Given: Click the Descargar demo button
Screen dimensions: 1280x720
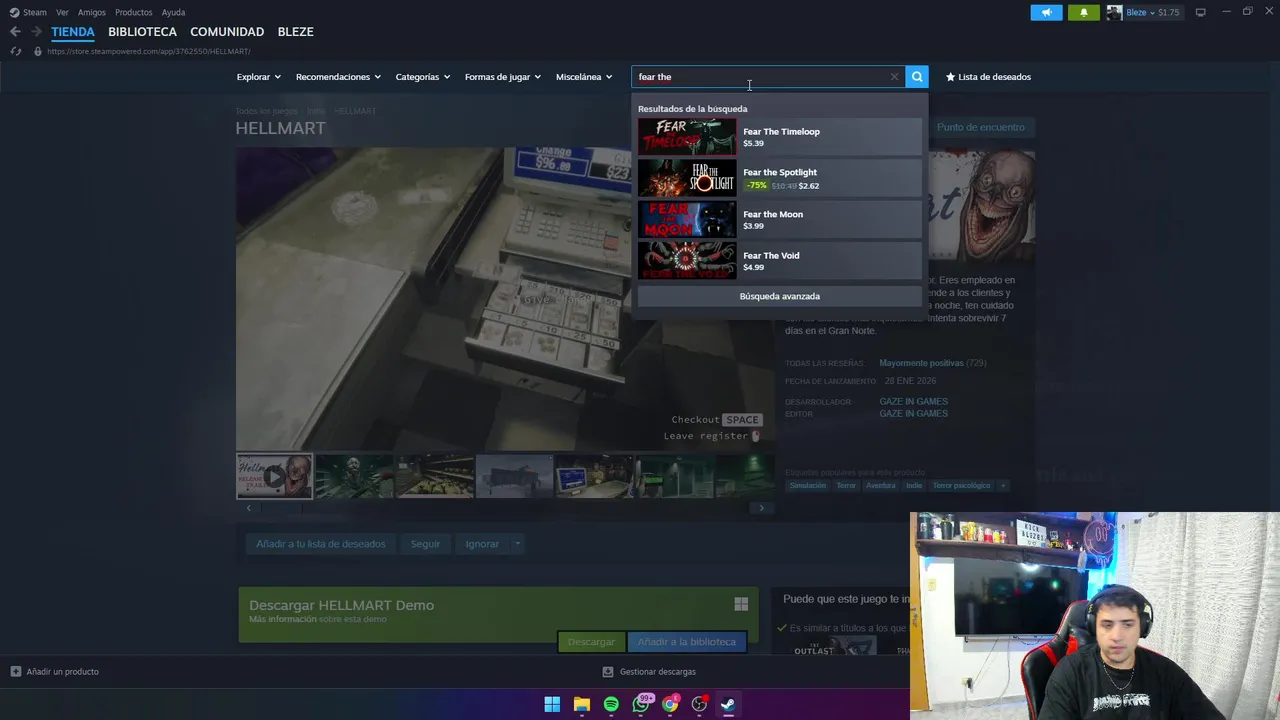Looking at the screenshot, I should pos(591,642).
